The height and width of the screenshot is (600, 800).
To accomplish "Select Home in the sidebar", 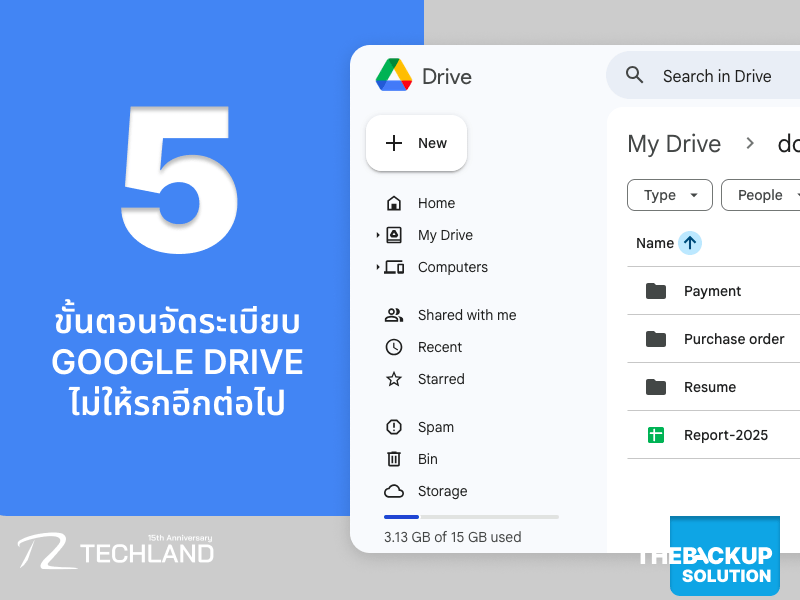I will (x=435, y=203).
